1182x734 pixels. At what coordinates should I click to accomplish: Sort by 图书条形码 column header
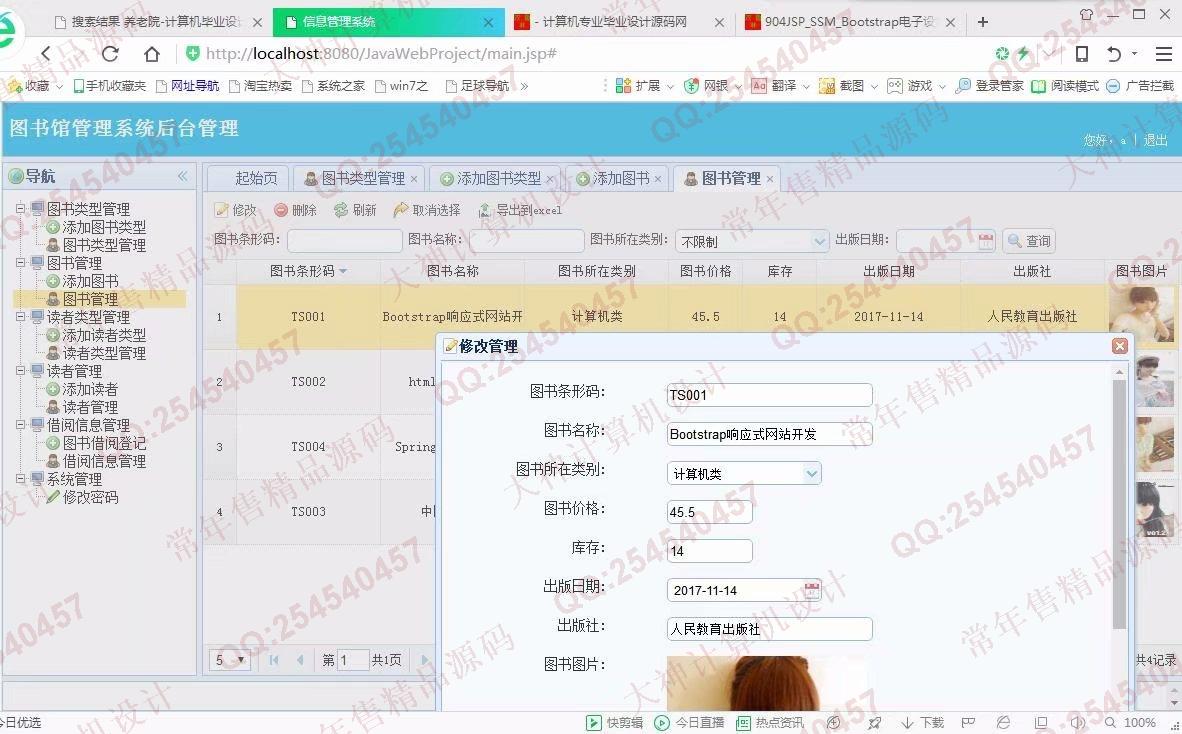(x=308, y=271)
